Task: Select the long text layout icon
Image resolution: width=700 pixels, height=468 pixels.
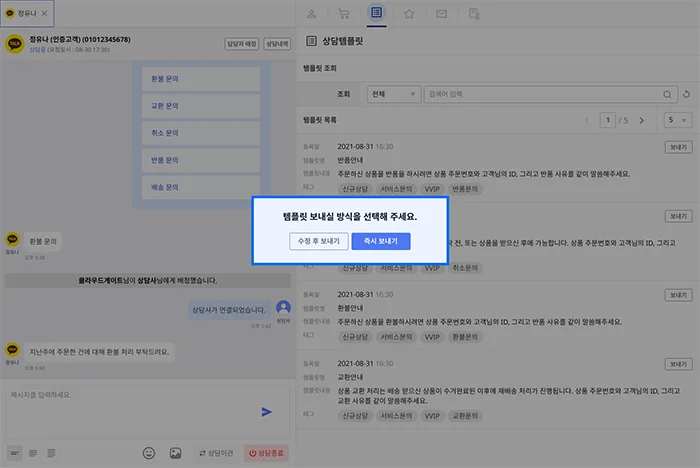Action: point(51,453)
